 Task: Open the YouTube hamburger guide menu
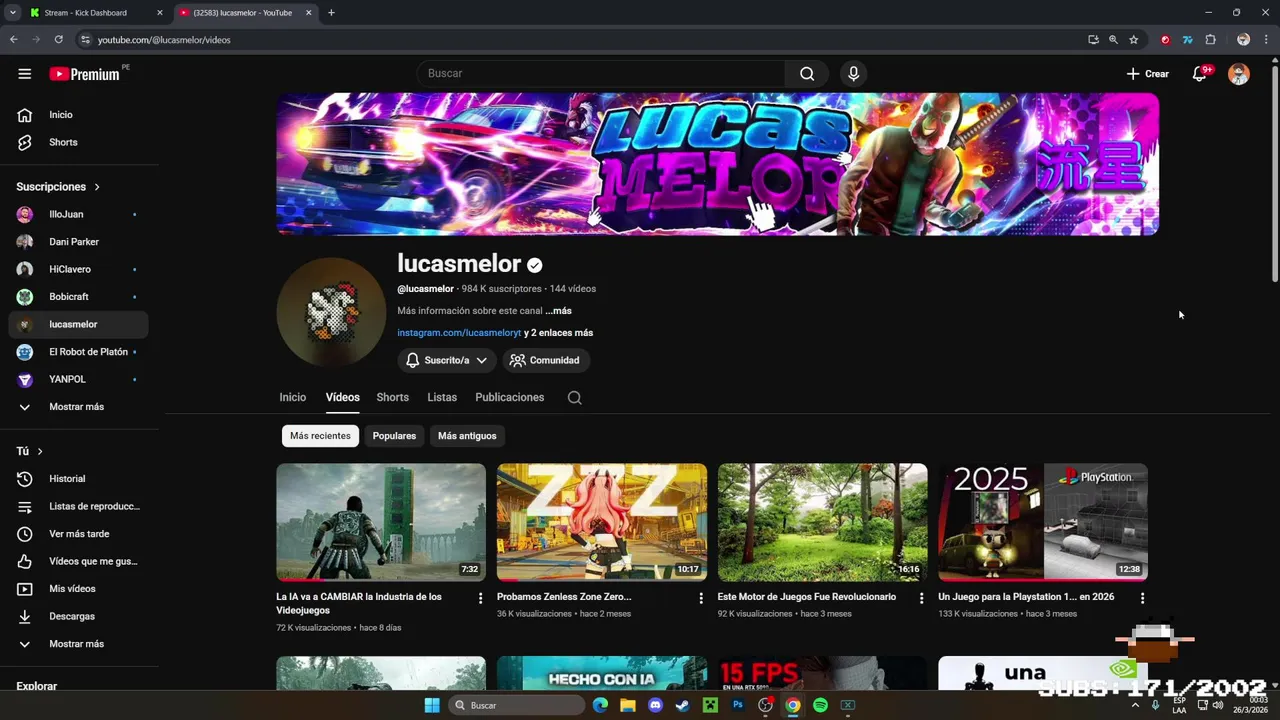[x=24, y=73]
